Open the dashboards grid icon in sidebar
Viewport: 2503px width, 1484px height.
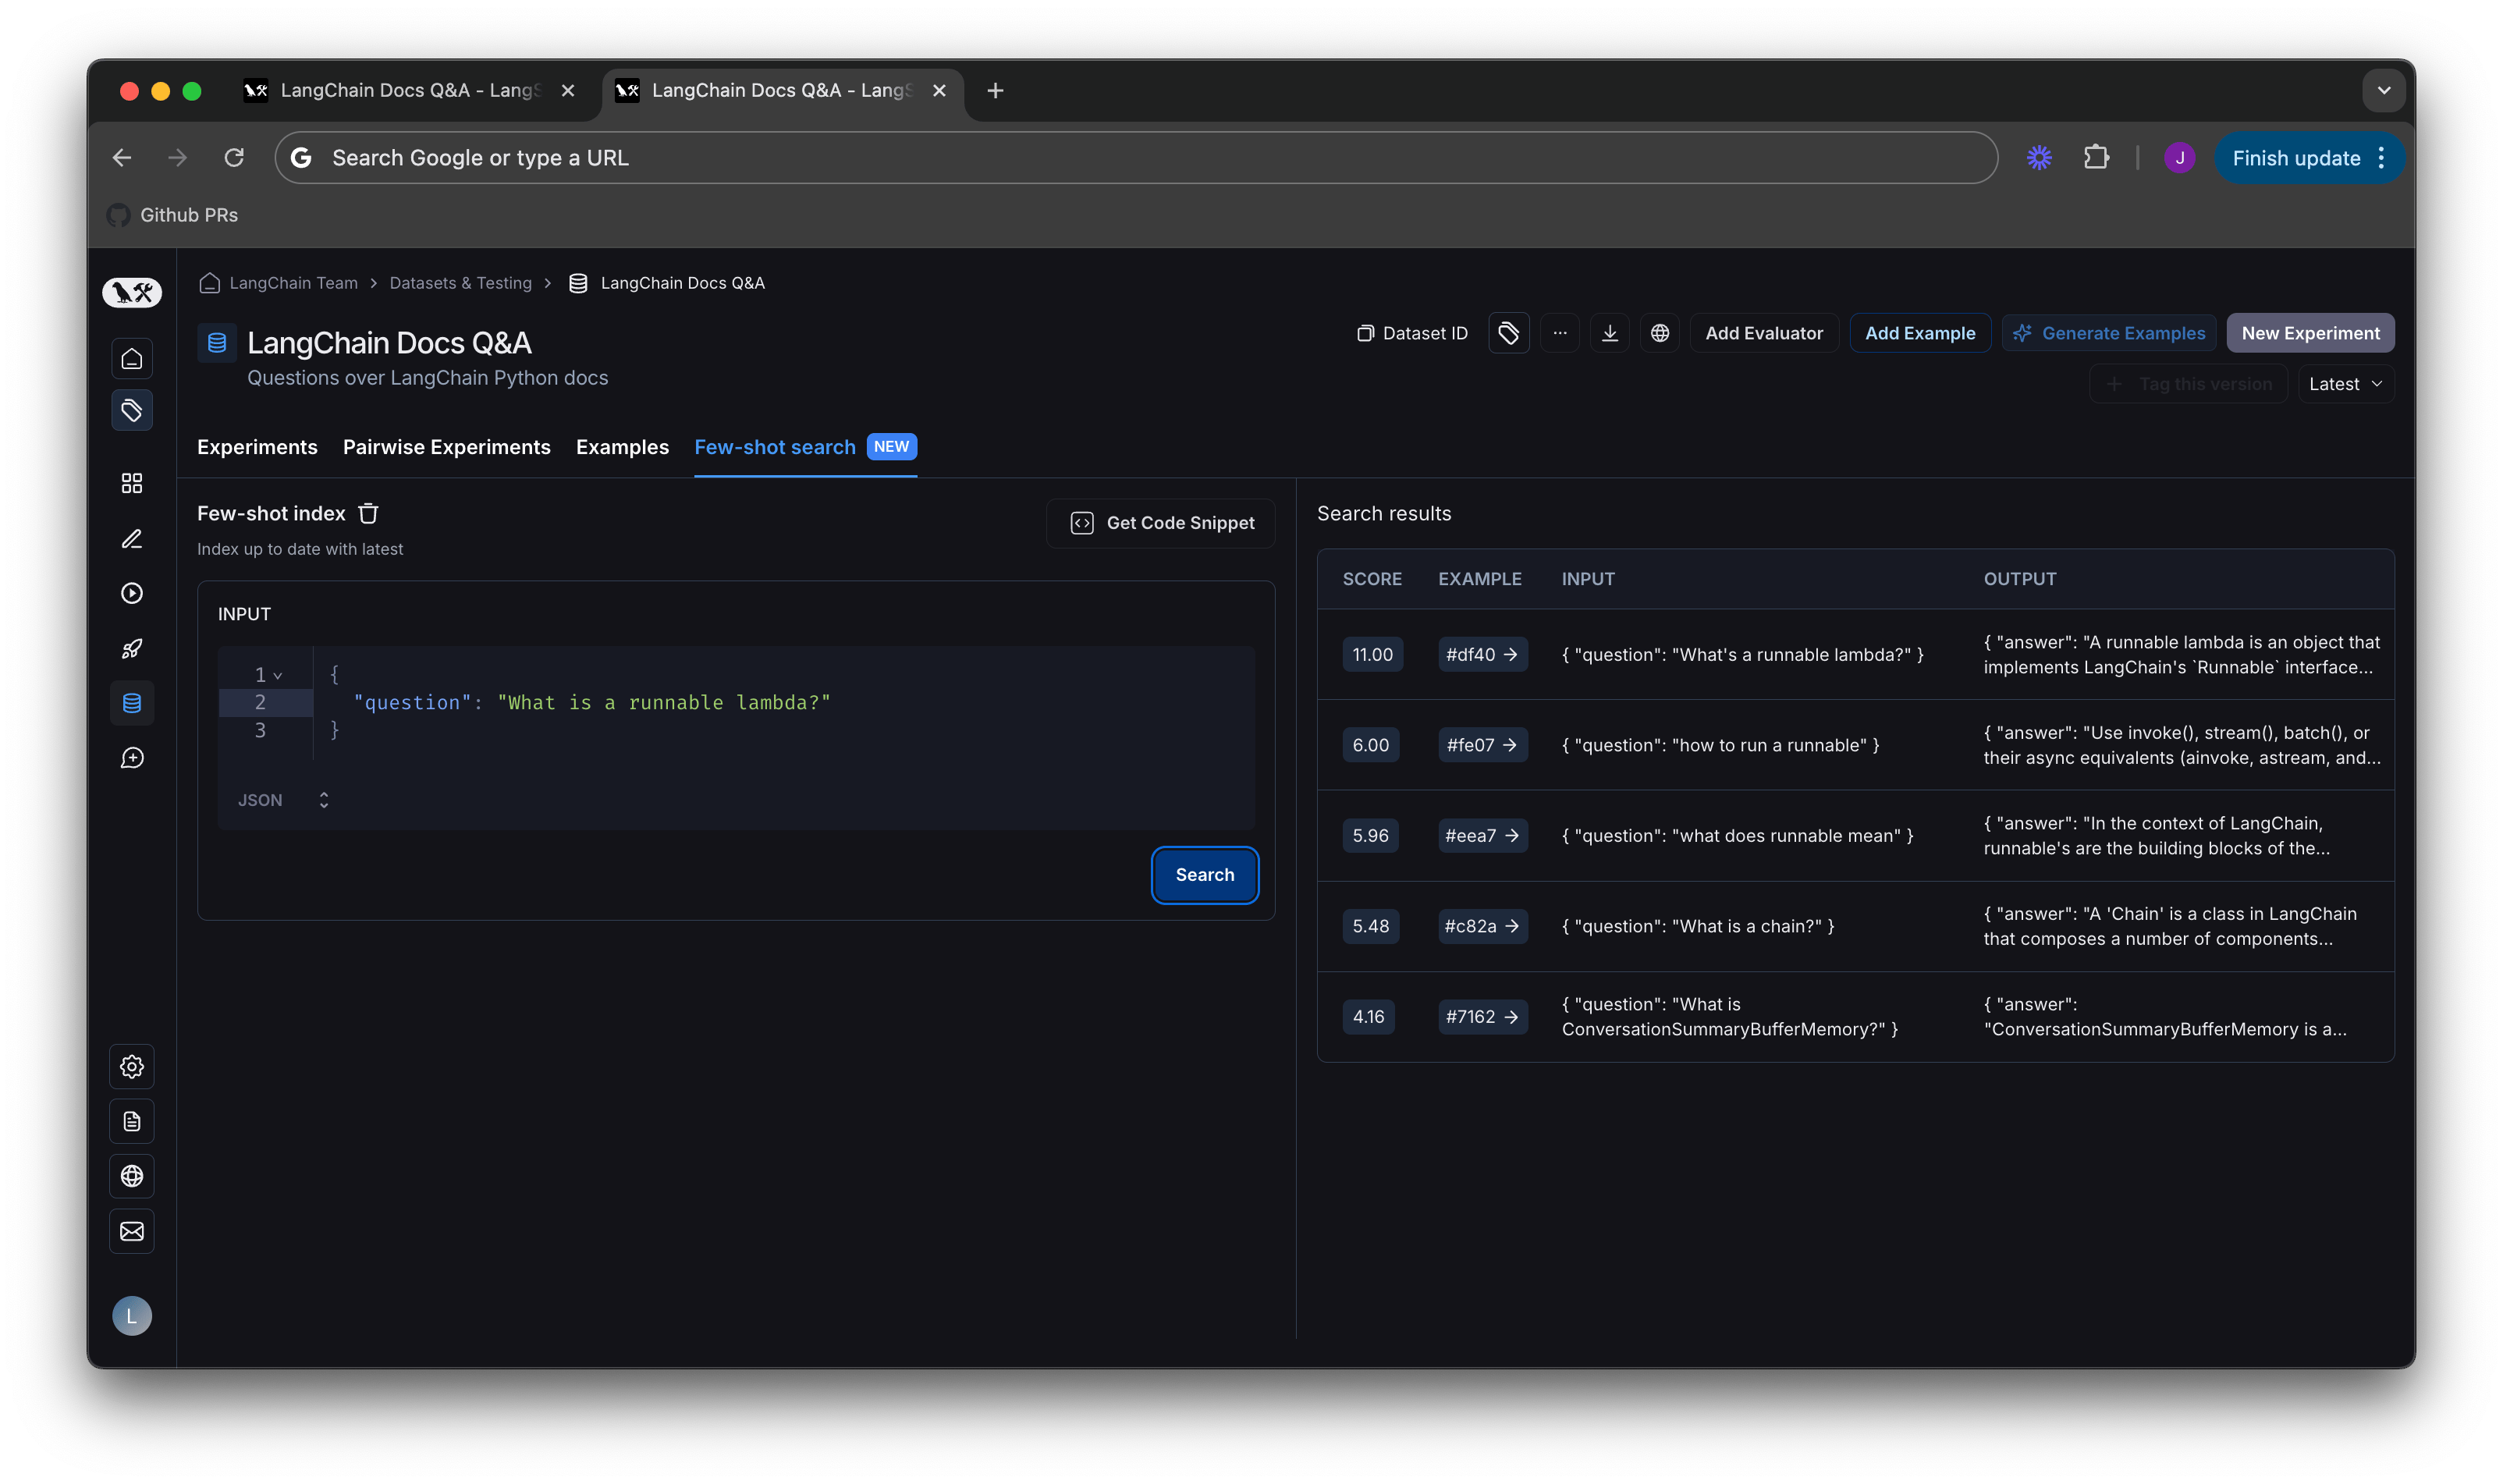pyautogui.click(x=132, y=483)
